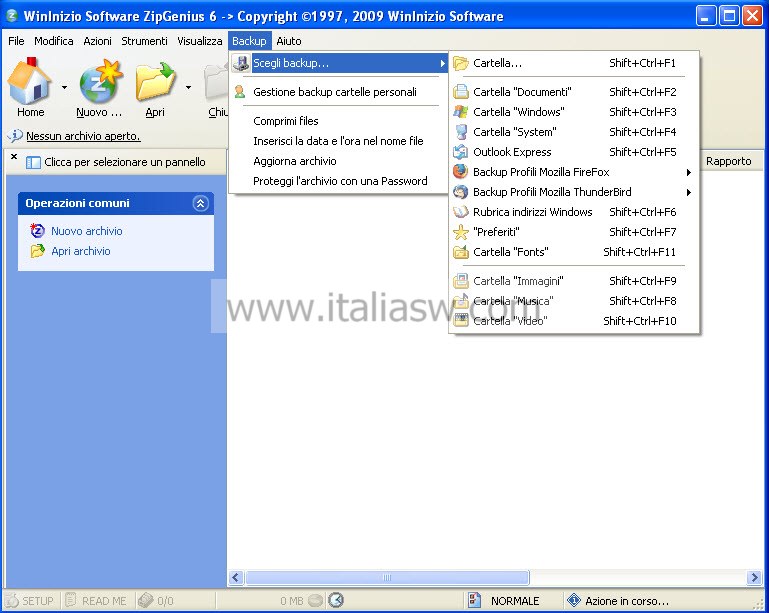The width and height of the screenshot is (769, 613).
Task: Click SETUP in the status bar
Action: point(30,601)
